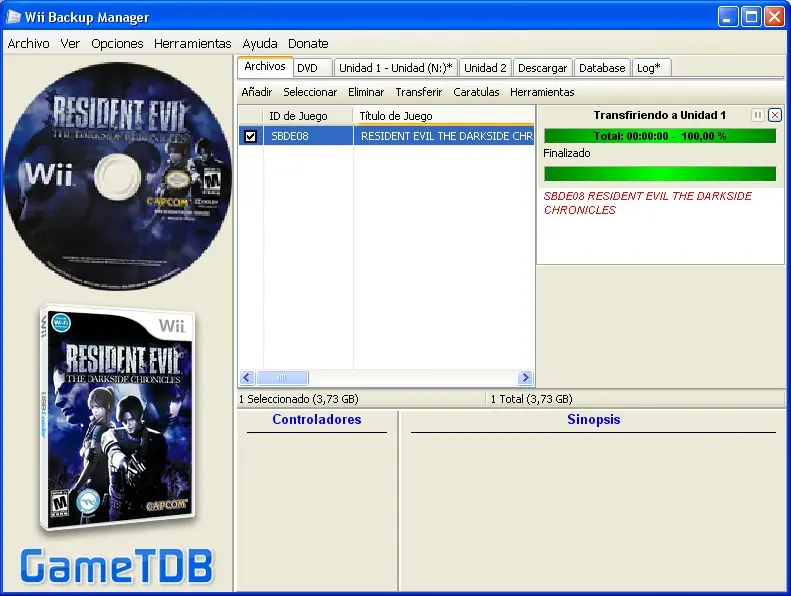Open the Opciones menu
The image size is (791, 596).
coord(117,44)
